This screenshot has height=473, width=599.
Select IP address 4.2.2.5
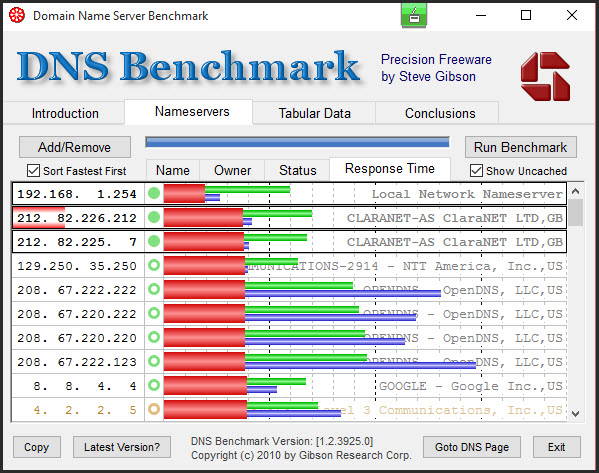coord(84,410)
